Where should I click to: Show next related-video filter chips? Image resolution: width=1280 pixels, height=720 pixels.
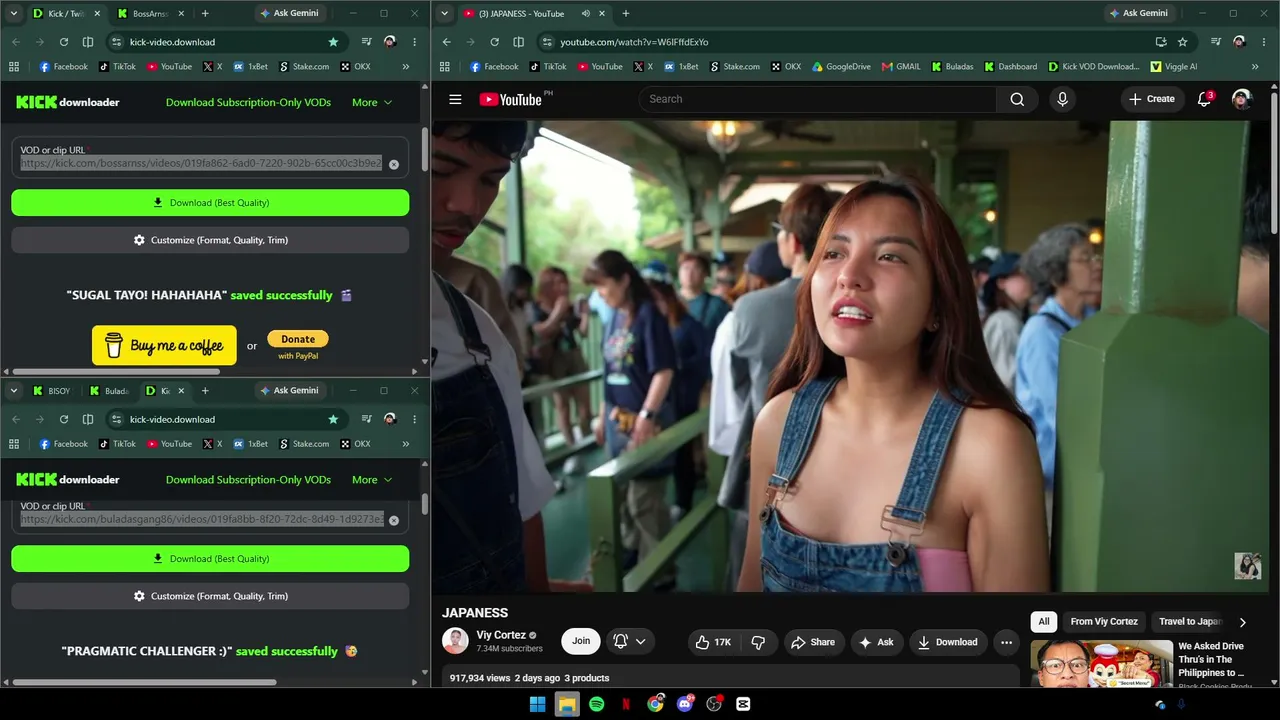point(1242,622)
